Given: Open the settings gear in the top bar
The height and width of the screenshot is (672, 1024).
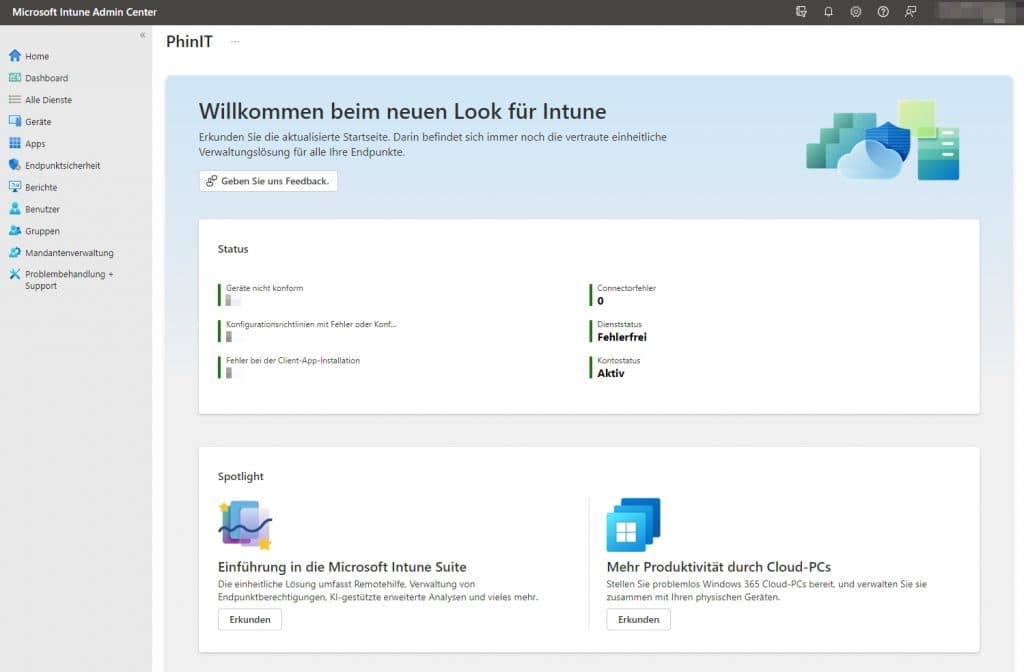Looking at the screenshot, I should pos(855,11).
